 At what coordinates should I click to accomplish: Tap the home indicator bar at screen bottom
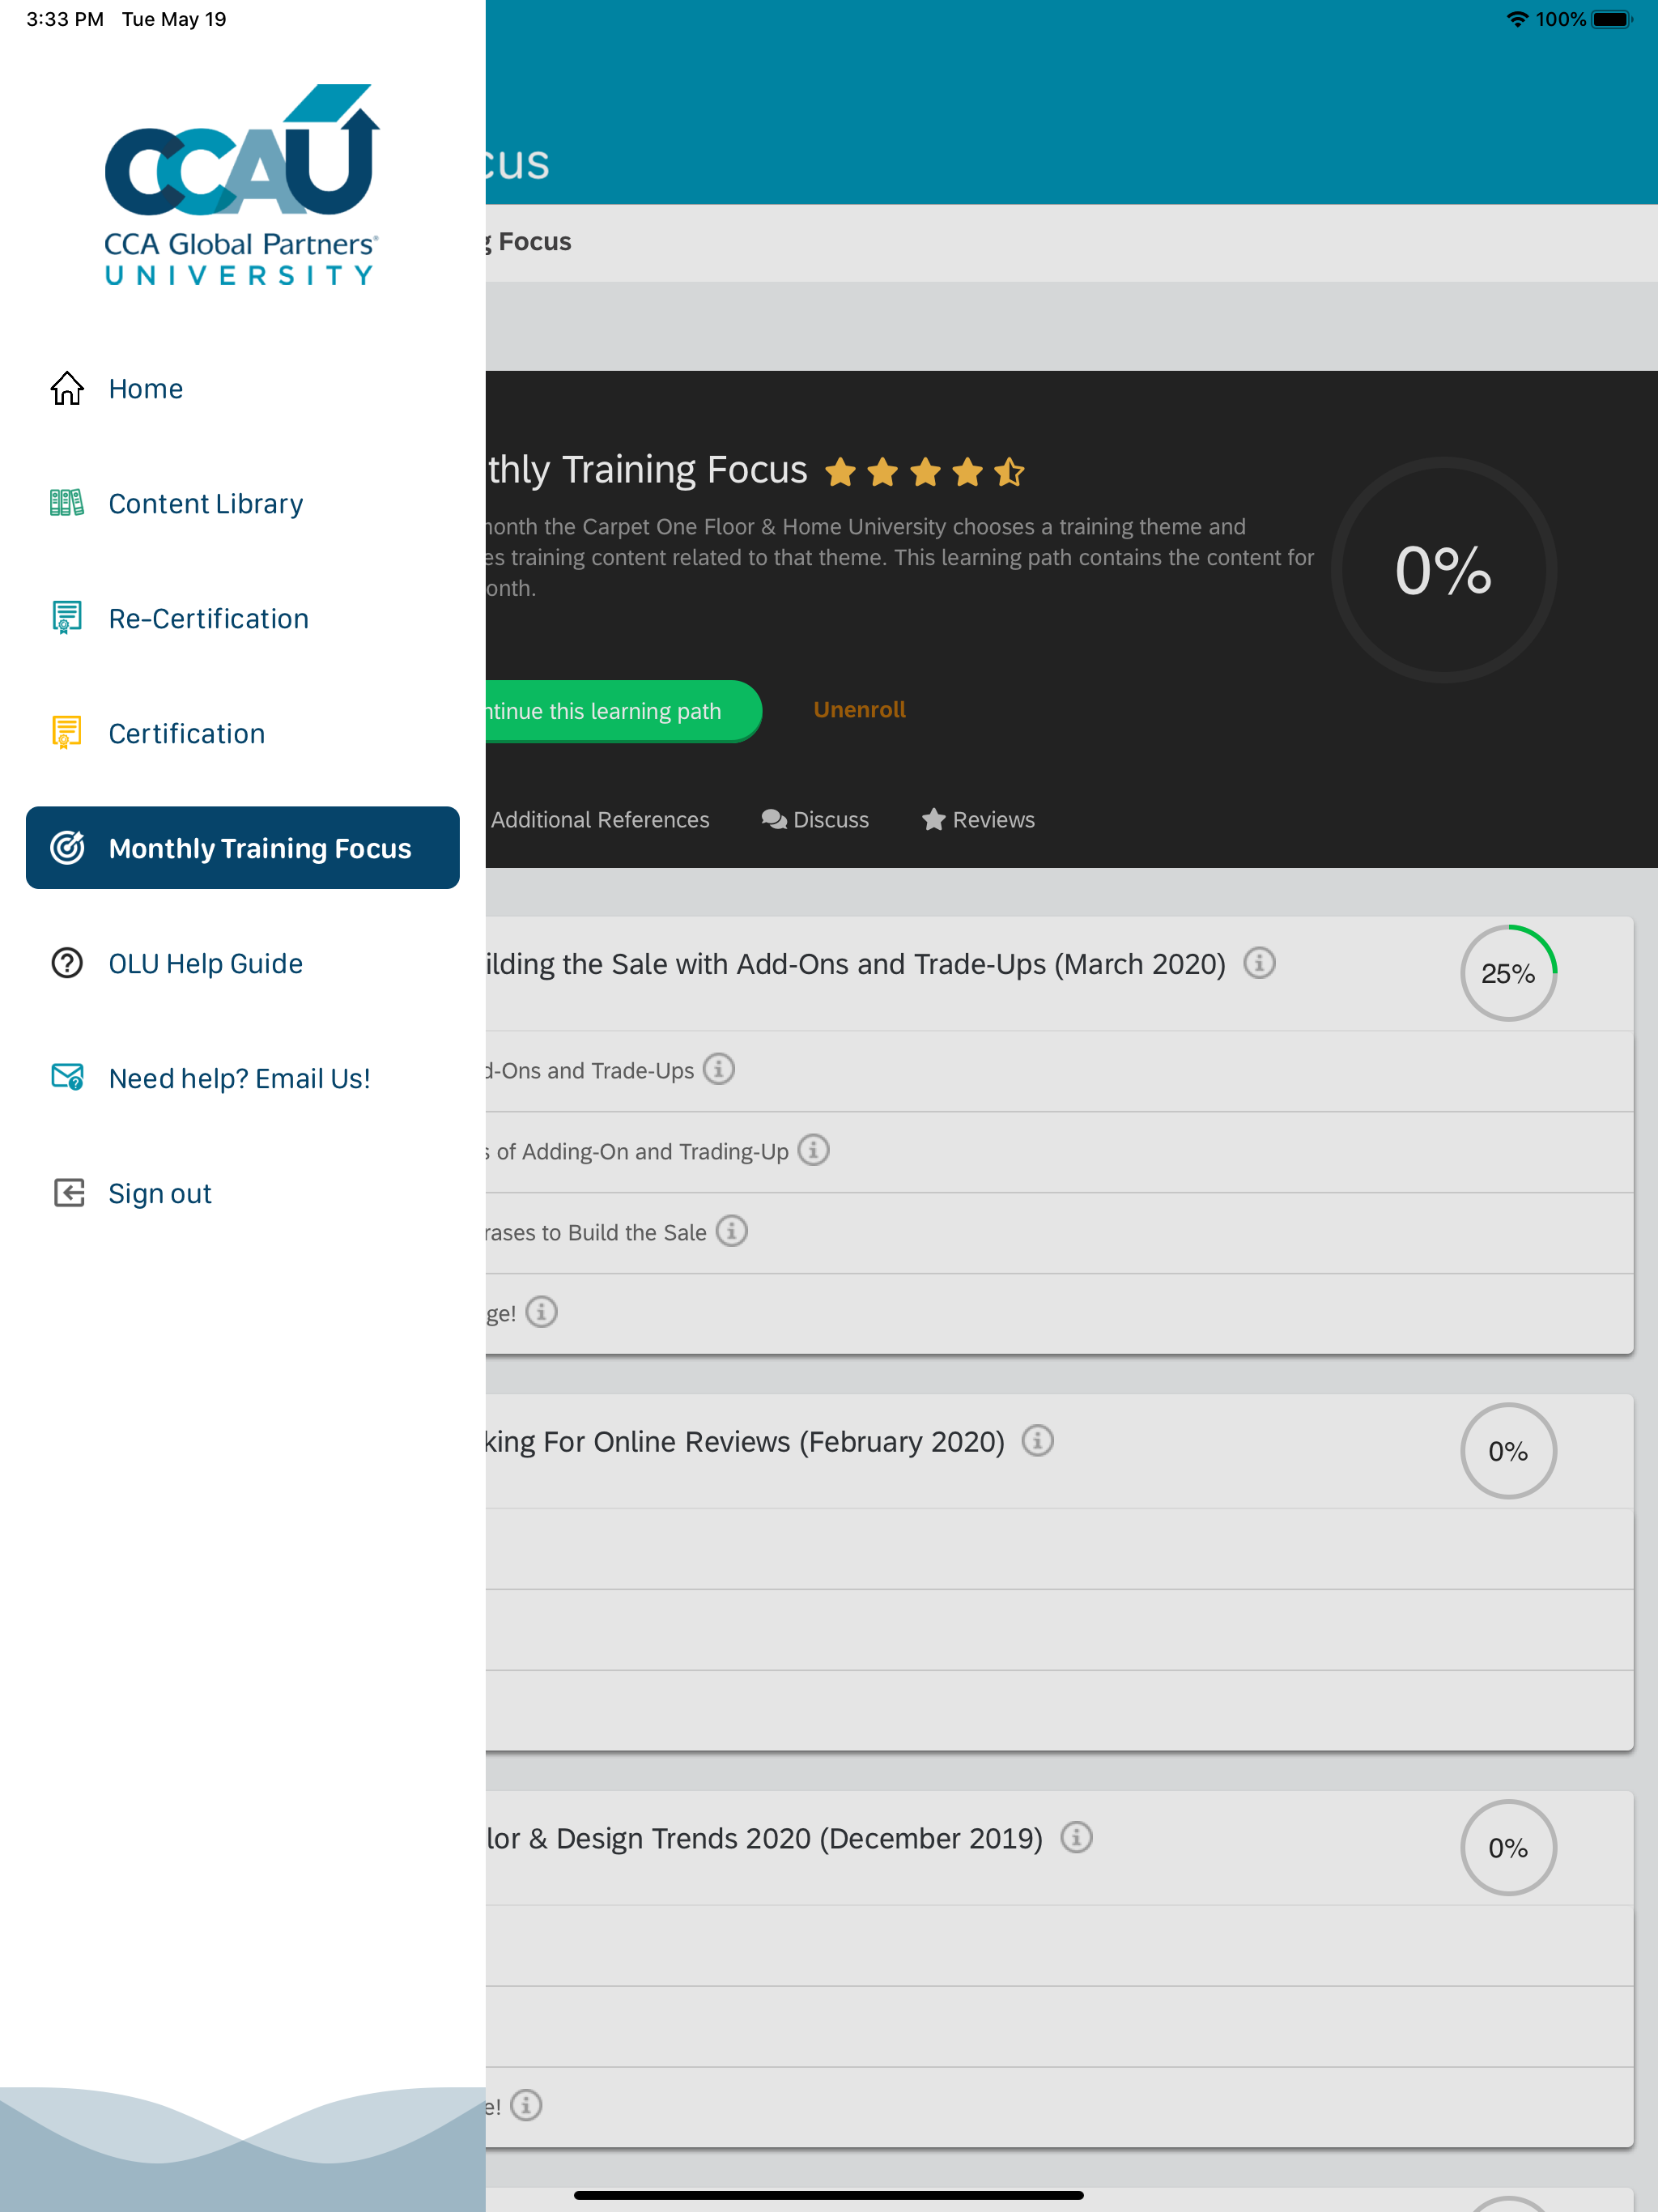(829, 2195)
